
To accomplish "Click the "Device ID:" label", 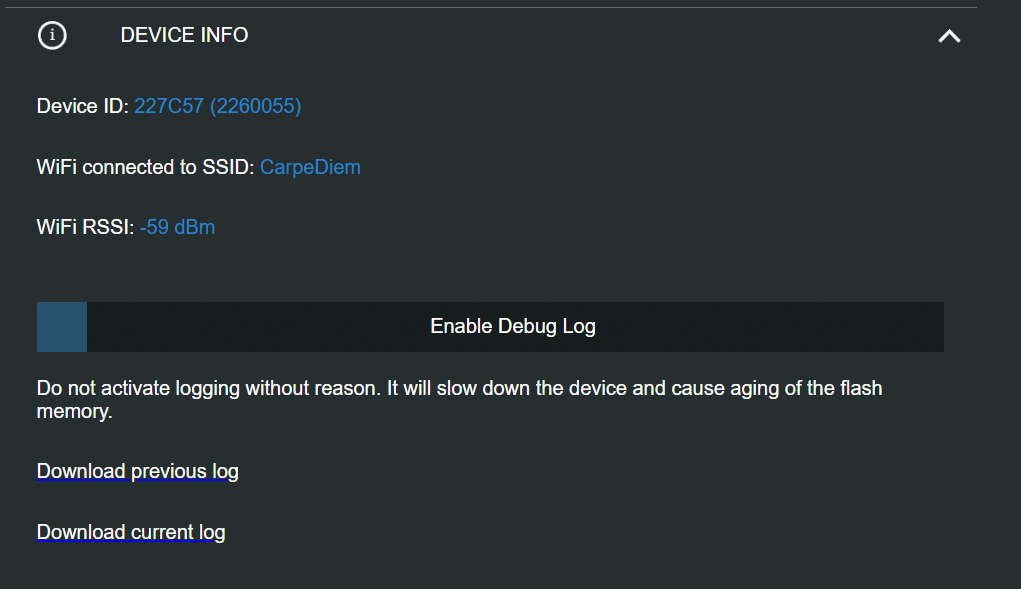I will click(83, 106).
